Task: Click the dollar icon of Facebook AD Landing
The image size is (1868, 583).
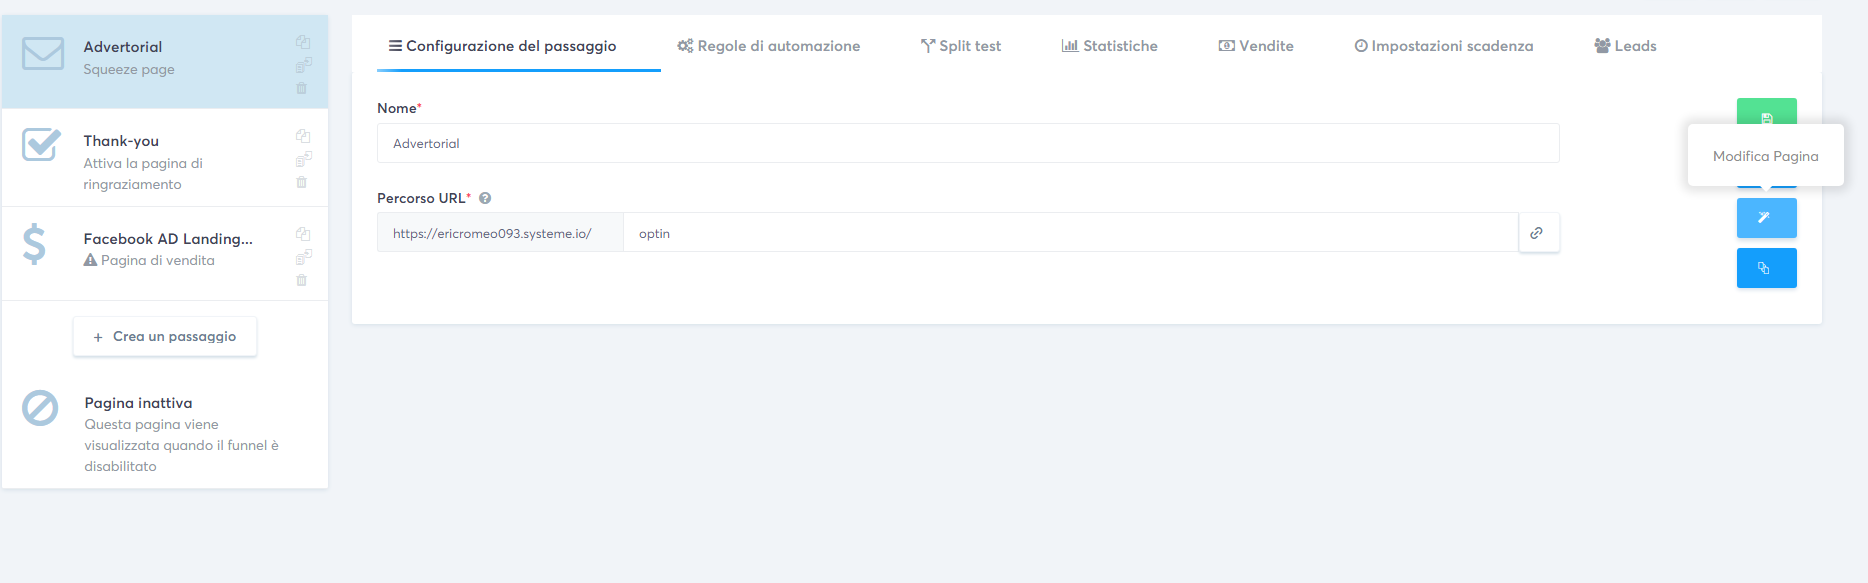Action: (x=34, y=244)
